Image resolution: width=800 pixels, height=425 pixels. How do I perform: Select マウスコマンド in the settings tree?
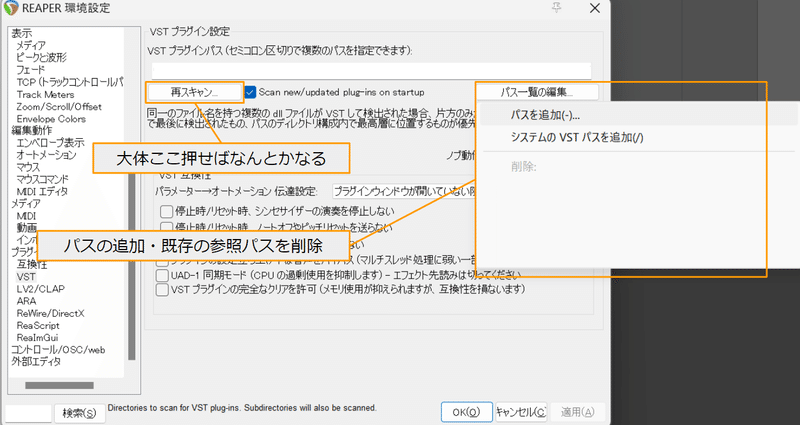[42, 179]
